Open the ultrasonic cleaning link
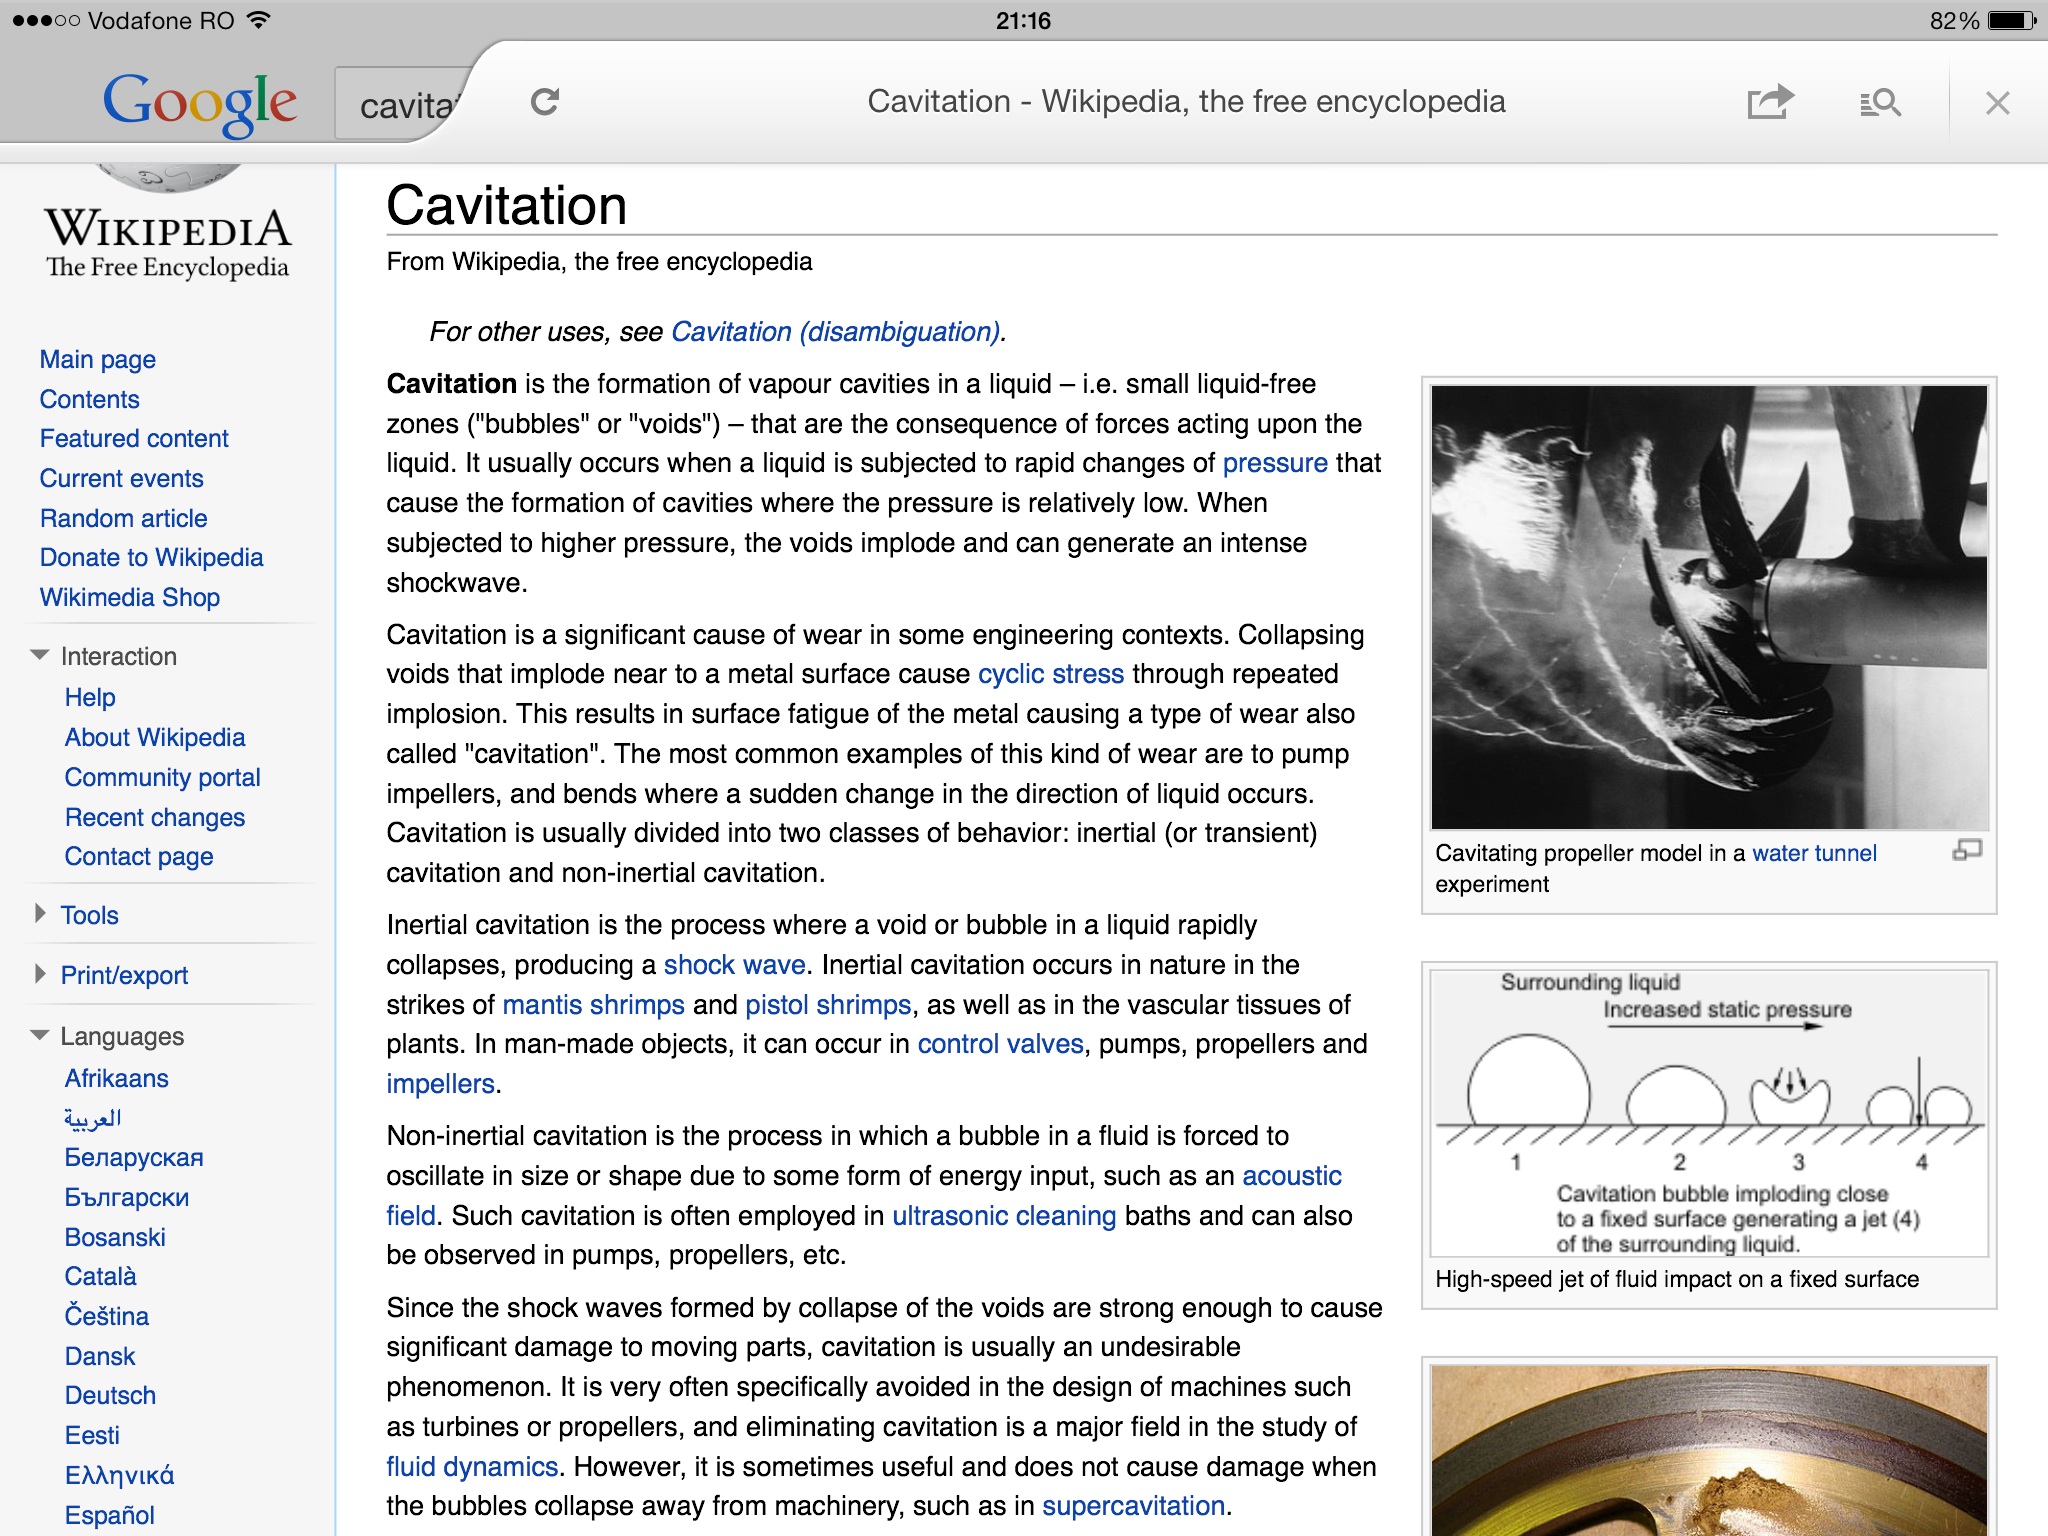2048x1536 pixels. 1004,1216
